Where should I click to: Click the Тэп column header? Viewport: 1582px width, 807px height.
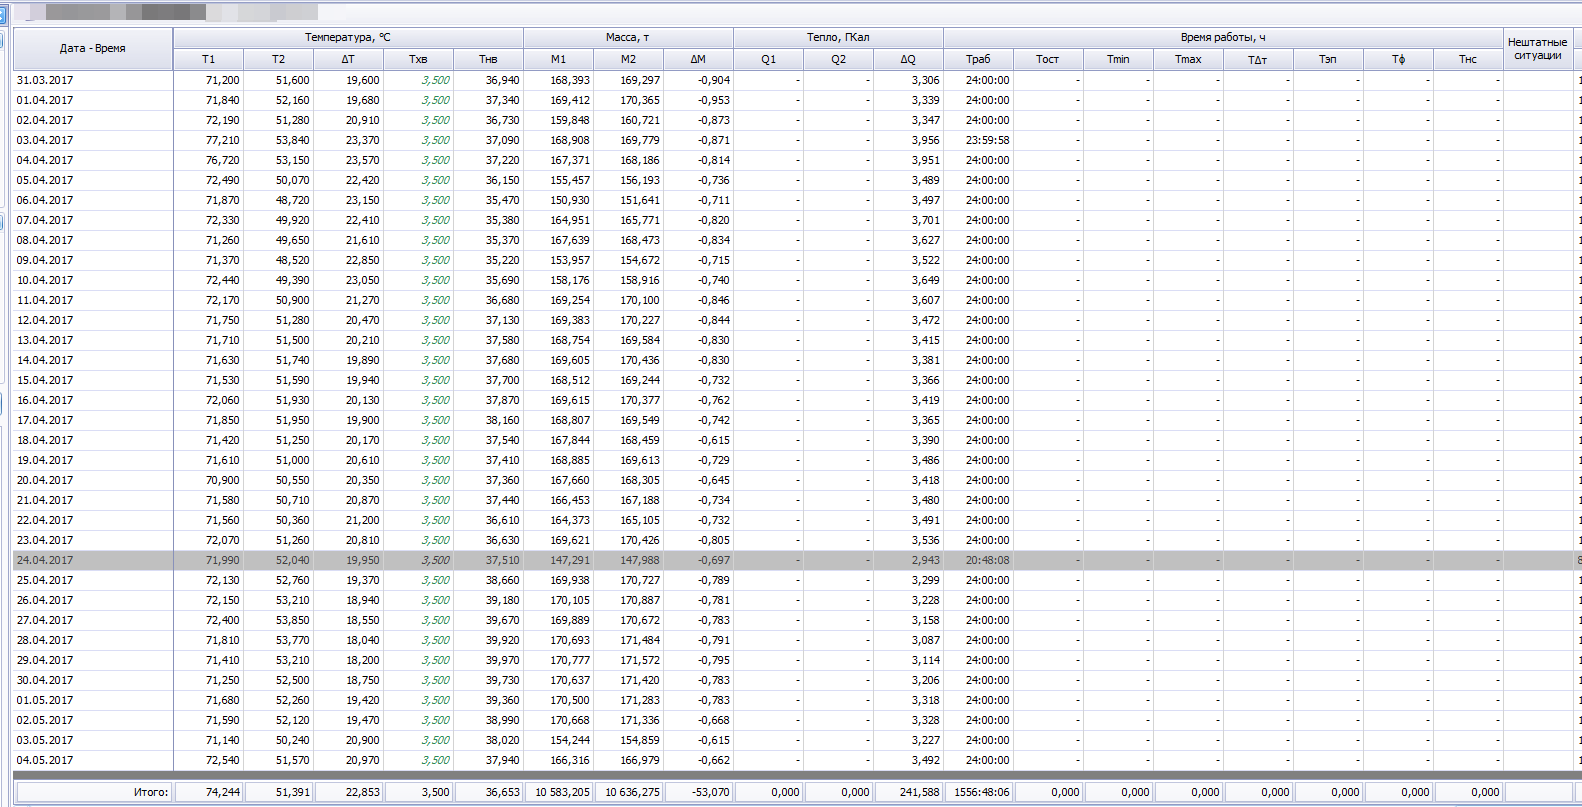[x=1328, y=59]
